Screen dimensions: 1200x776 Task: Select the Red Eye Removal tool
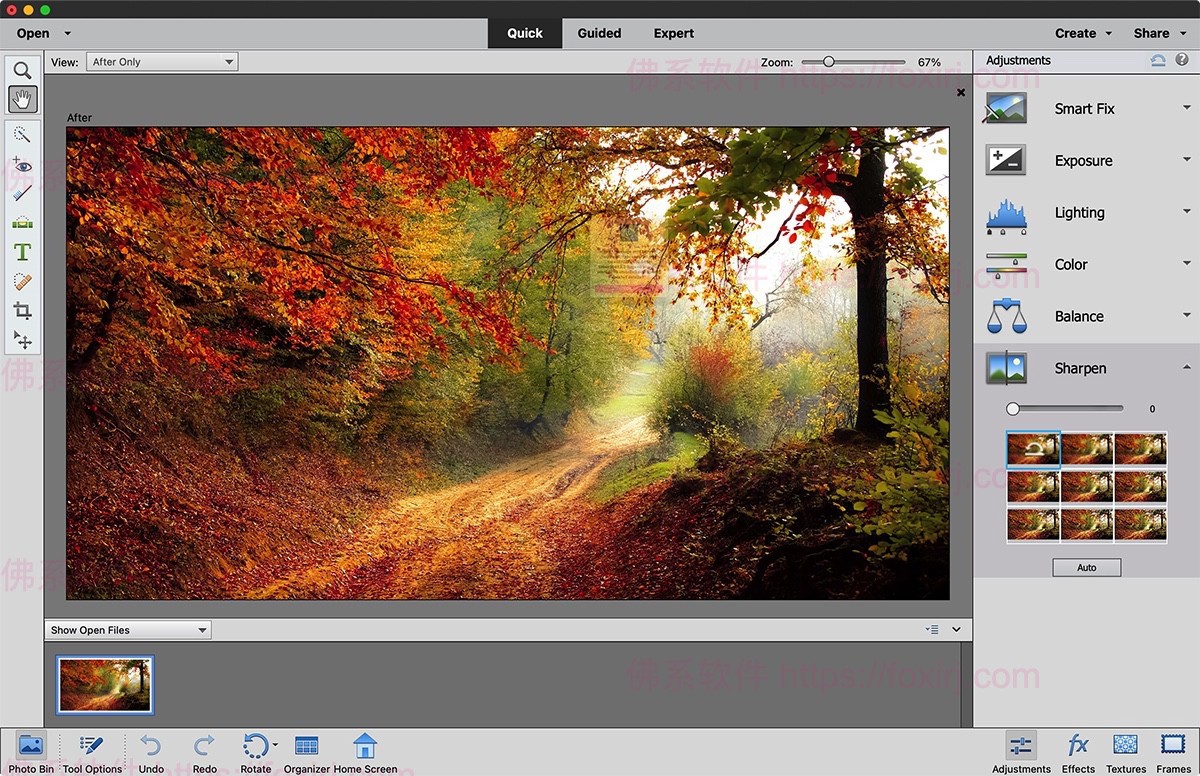[x=22, y=163]
